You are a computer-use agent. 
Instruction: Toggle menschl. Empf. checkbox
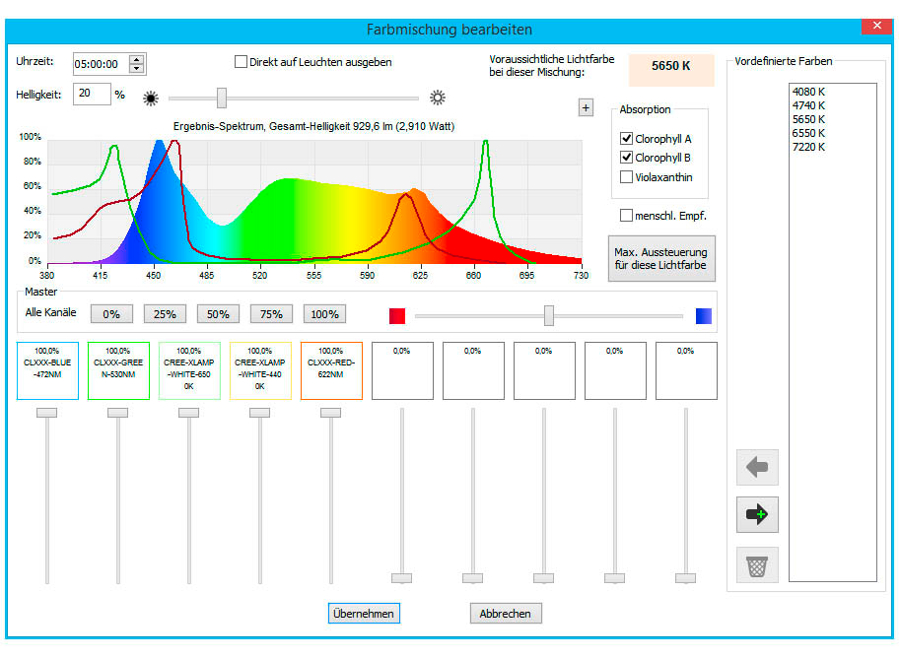coord(626,215)
